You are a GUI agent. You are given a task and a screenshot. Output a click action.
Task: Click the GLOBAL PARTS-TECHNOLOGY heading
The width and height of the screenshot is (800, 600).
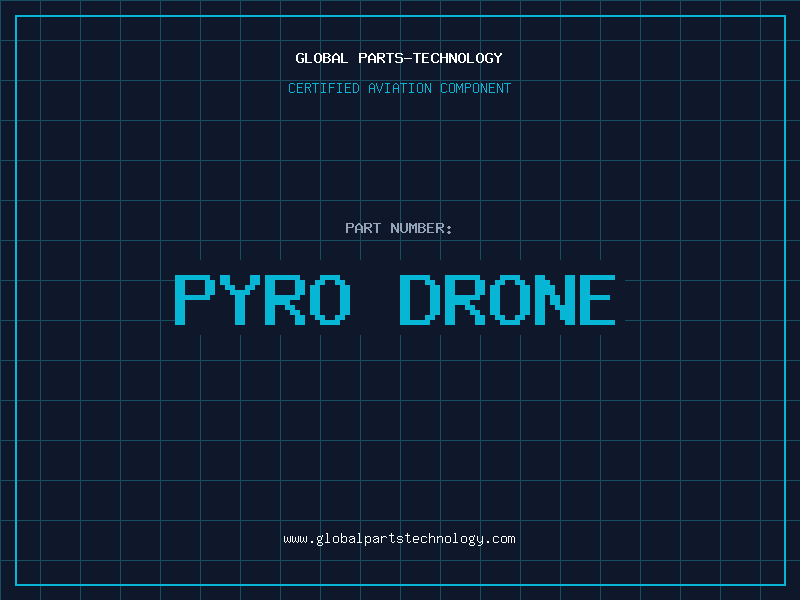tap(399, 58)
